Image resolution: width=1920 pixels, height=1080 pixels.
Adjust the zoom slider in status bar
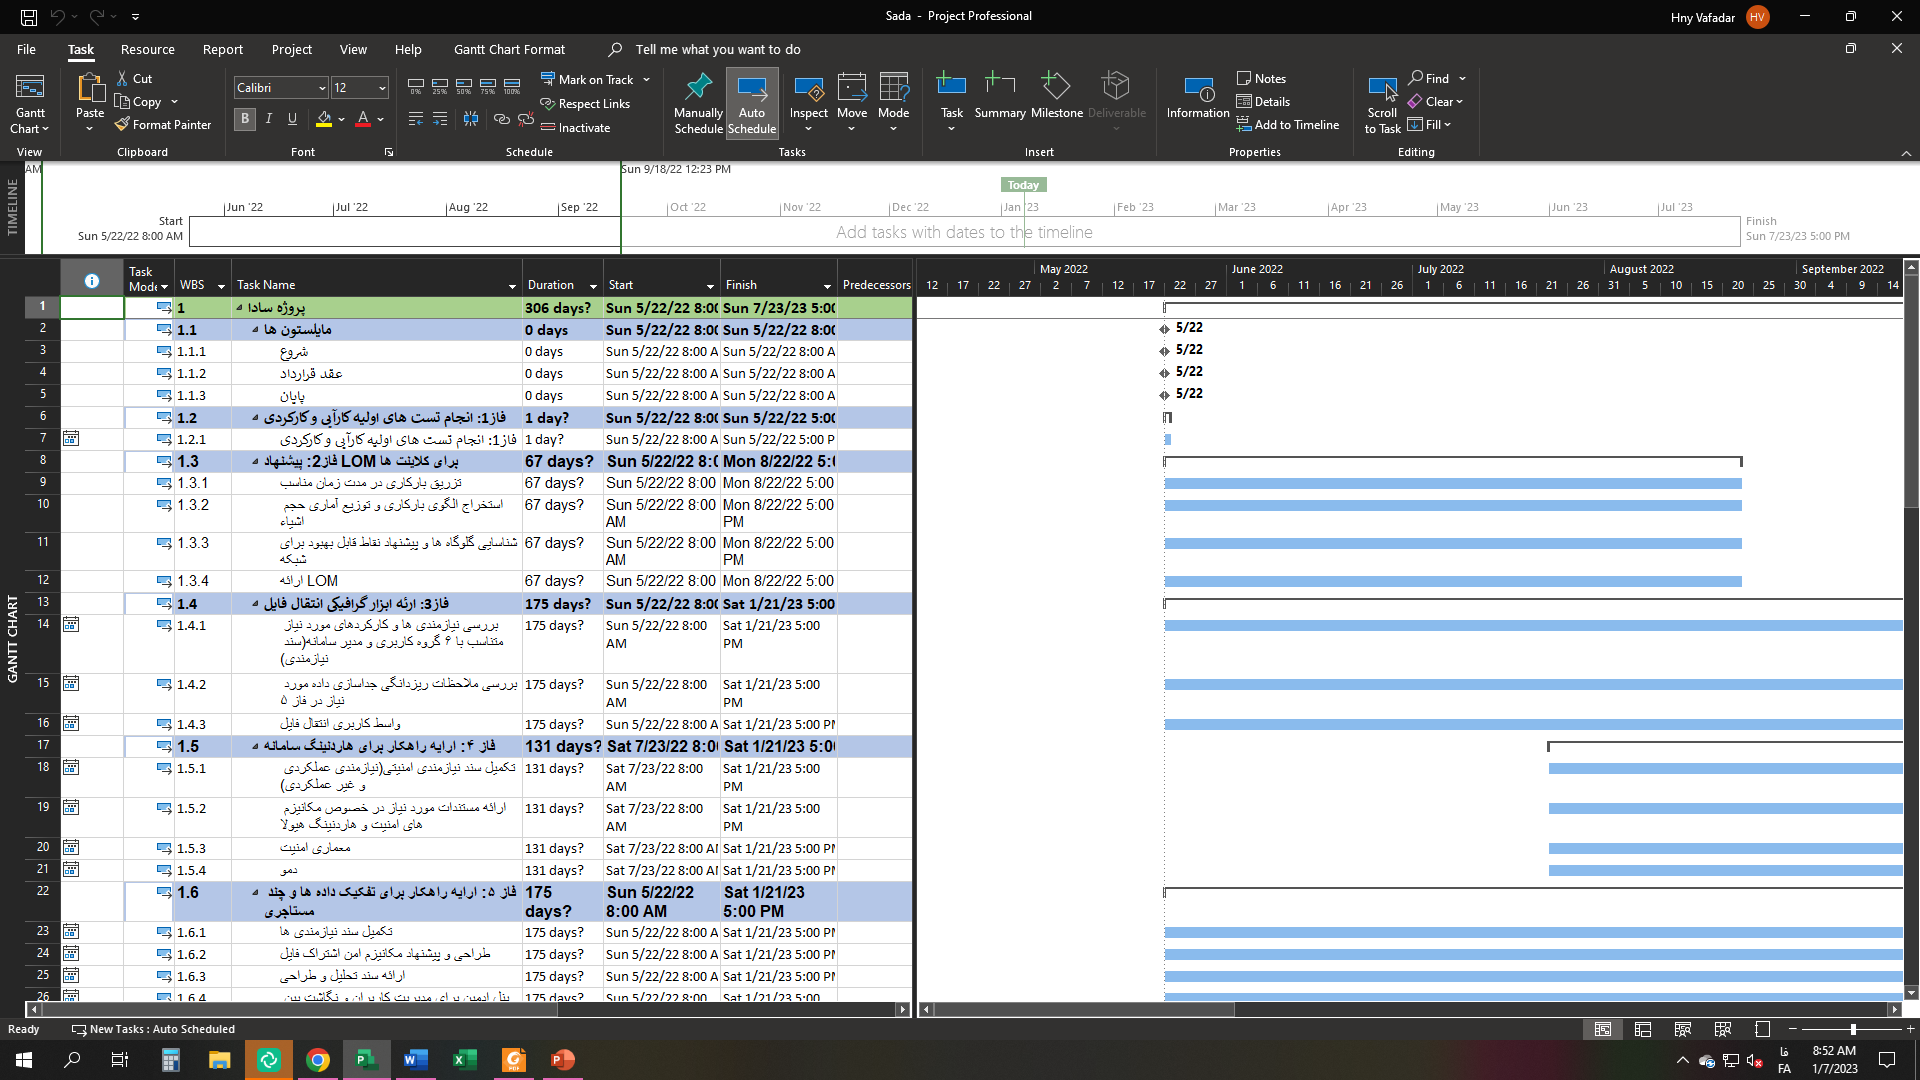coord(1852,1029)
